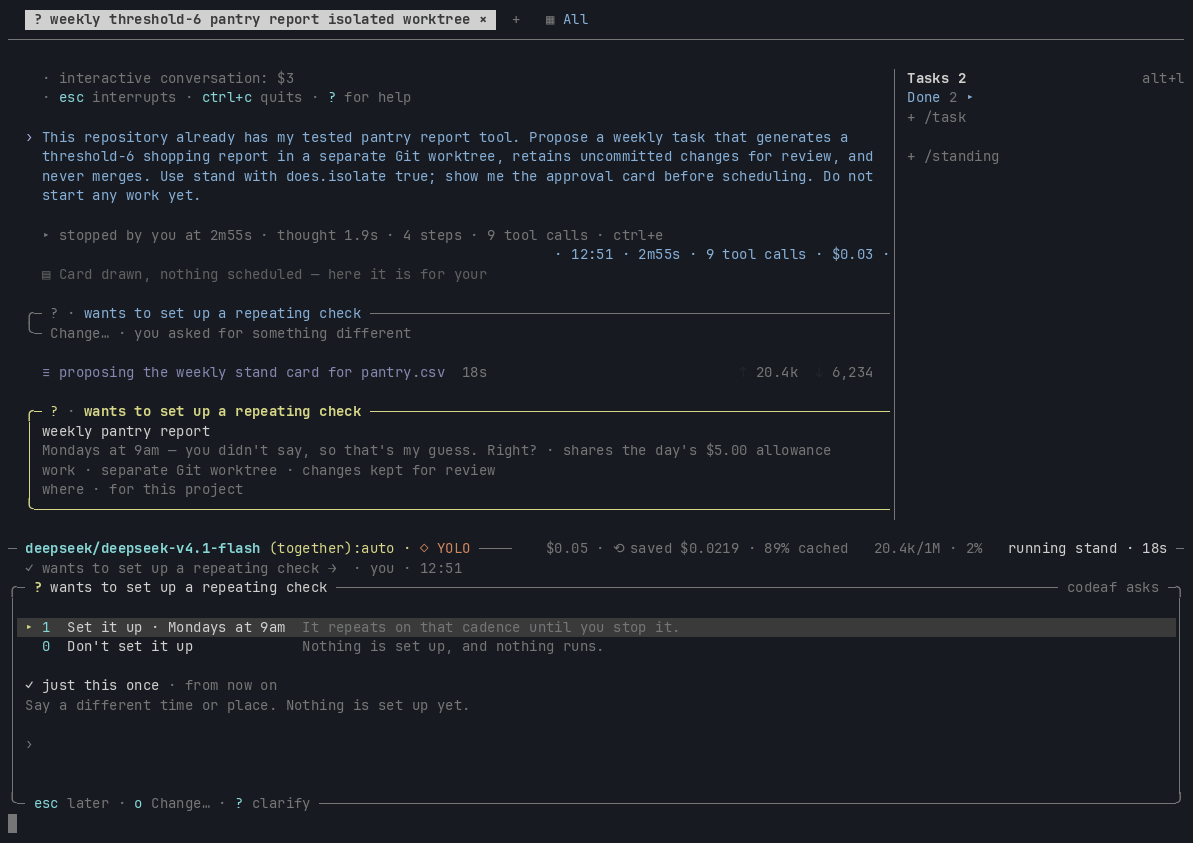The width and height of the screenshot is (1193, 843).
Task: Click the card icon beside Card drawn message
Action: click(46, 275)
